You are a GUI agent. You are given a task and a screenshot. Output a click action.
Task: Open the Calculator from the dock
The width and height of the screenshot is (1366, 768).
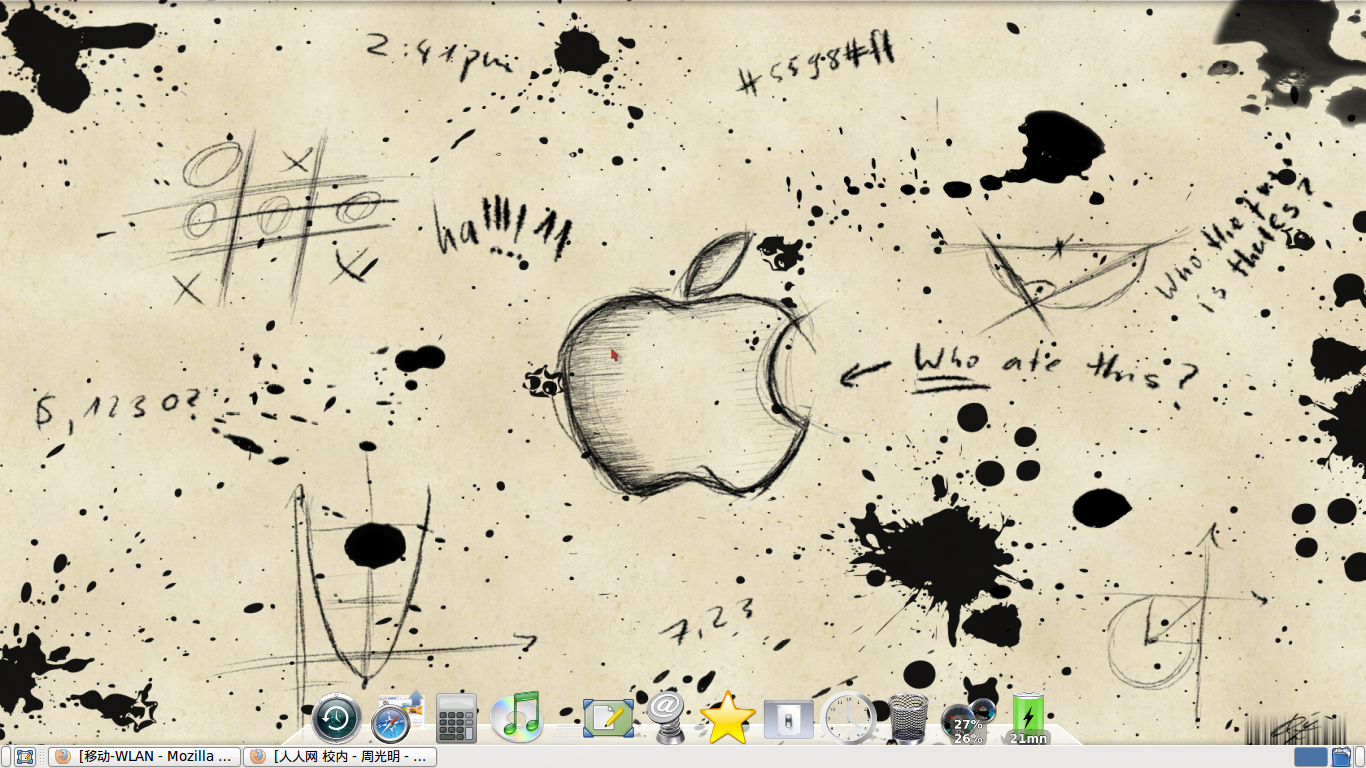click(x=456, y=718)
